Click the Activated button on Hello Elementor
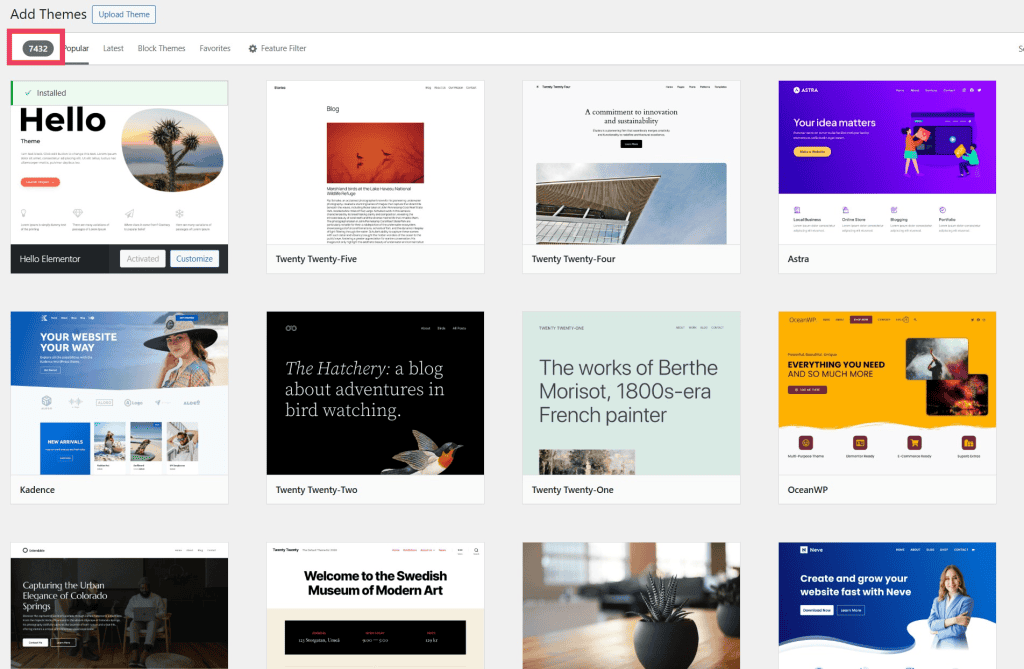Image resolution: width=1024 pixels, height=669 pixels. coord(142,259)
